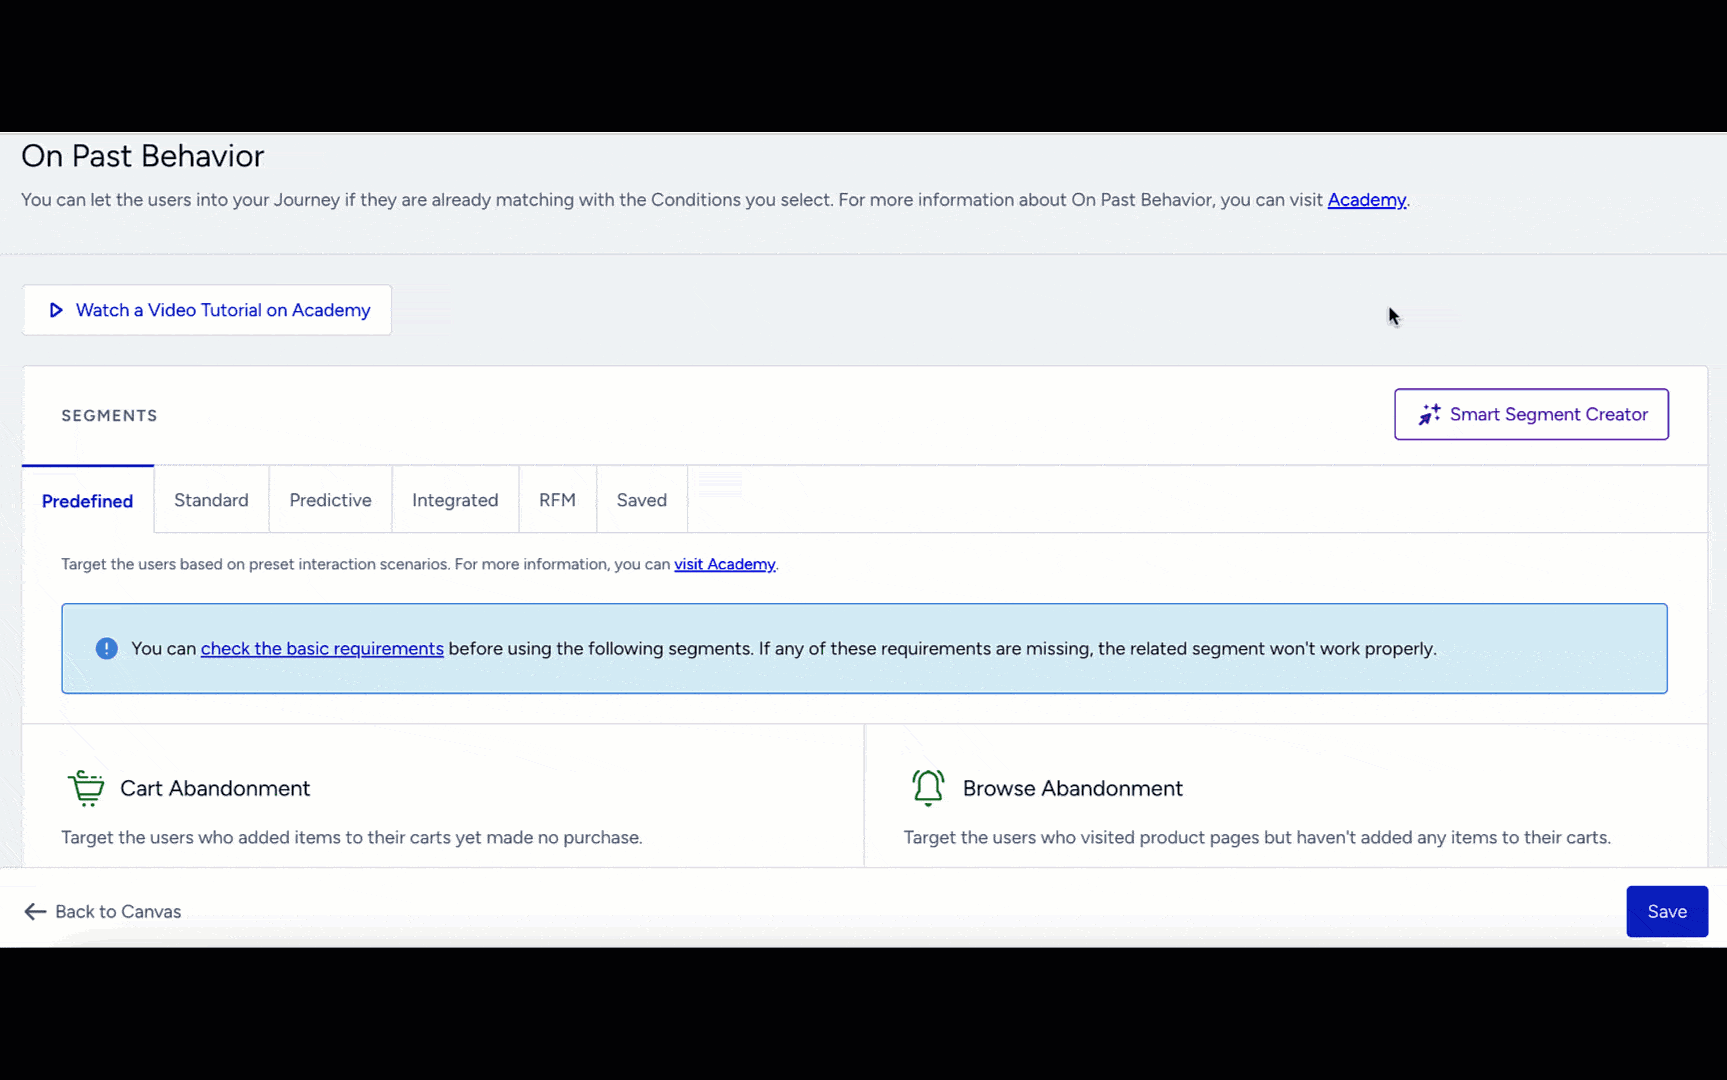
Task: Open the Saved segments tab
Action: tap(641, 500)
